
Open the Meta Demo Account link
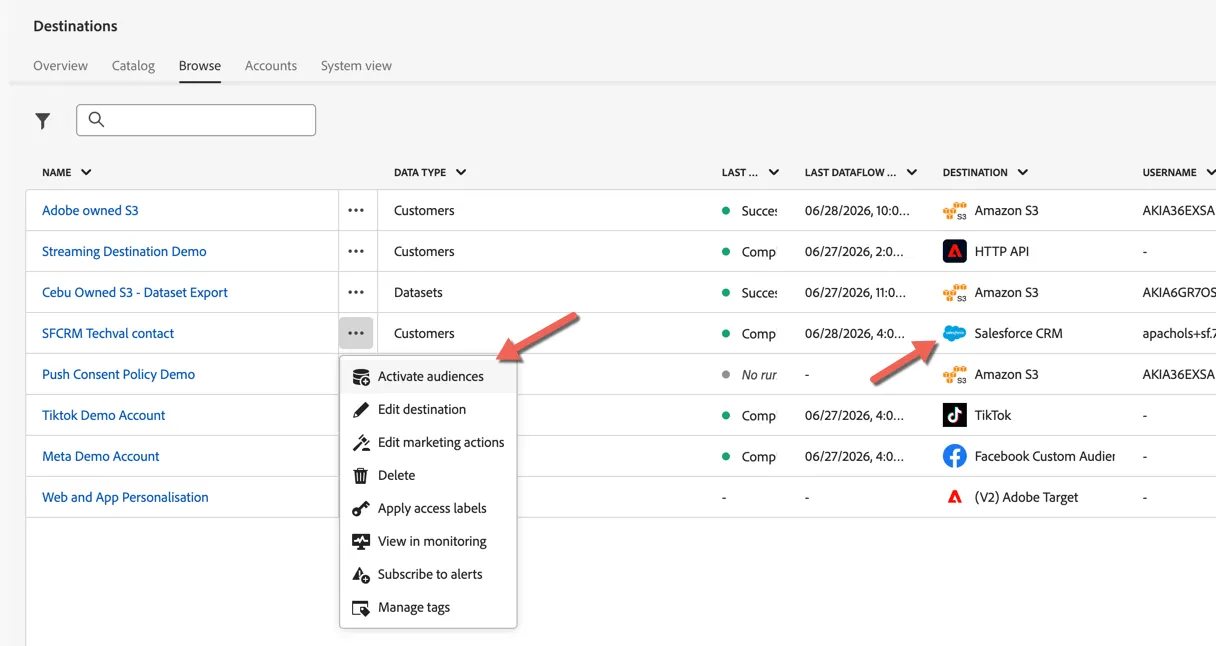click(101, 457)
